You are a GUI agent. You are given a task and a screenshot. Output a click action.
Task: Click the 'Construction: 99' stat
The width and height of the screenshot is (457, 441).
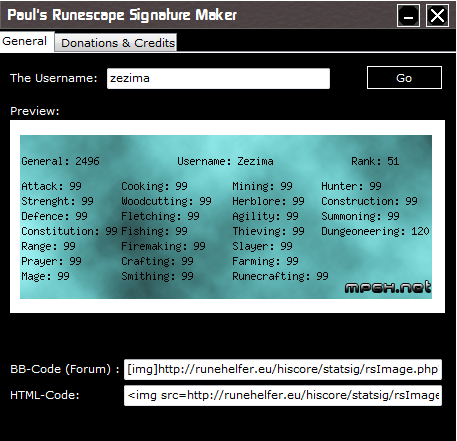click(x=369, y=201)
